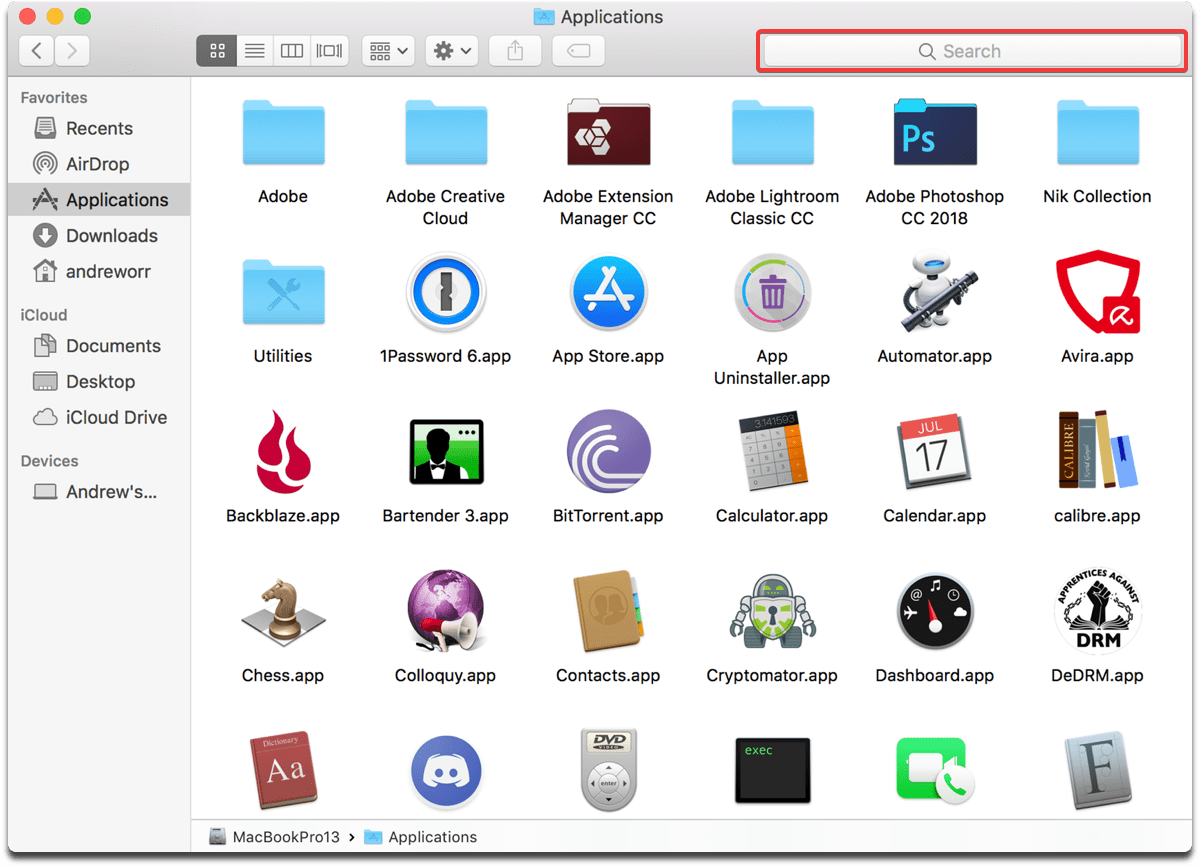1200x867 pixels.
Task: Click the Favorites sidebar heading
Action: click(54, 98)
